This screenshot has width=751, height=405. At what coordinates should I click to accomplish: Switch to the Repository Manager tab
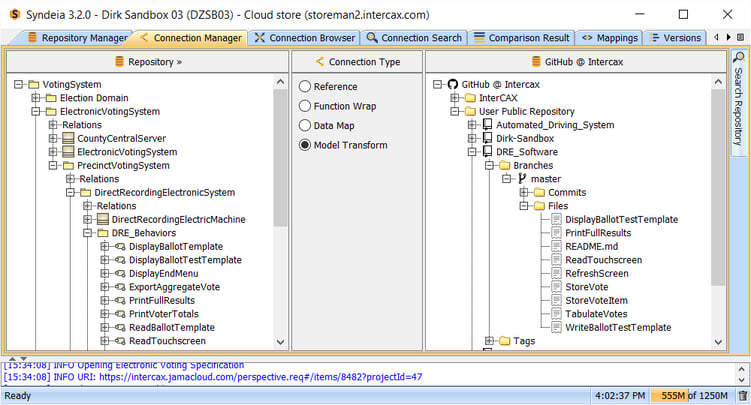(78, 38)
